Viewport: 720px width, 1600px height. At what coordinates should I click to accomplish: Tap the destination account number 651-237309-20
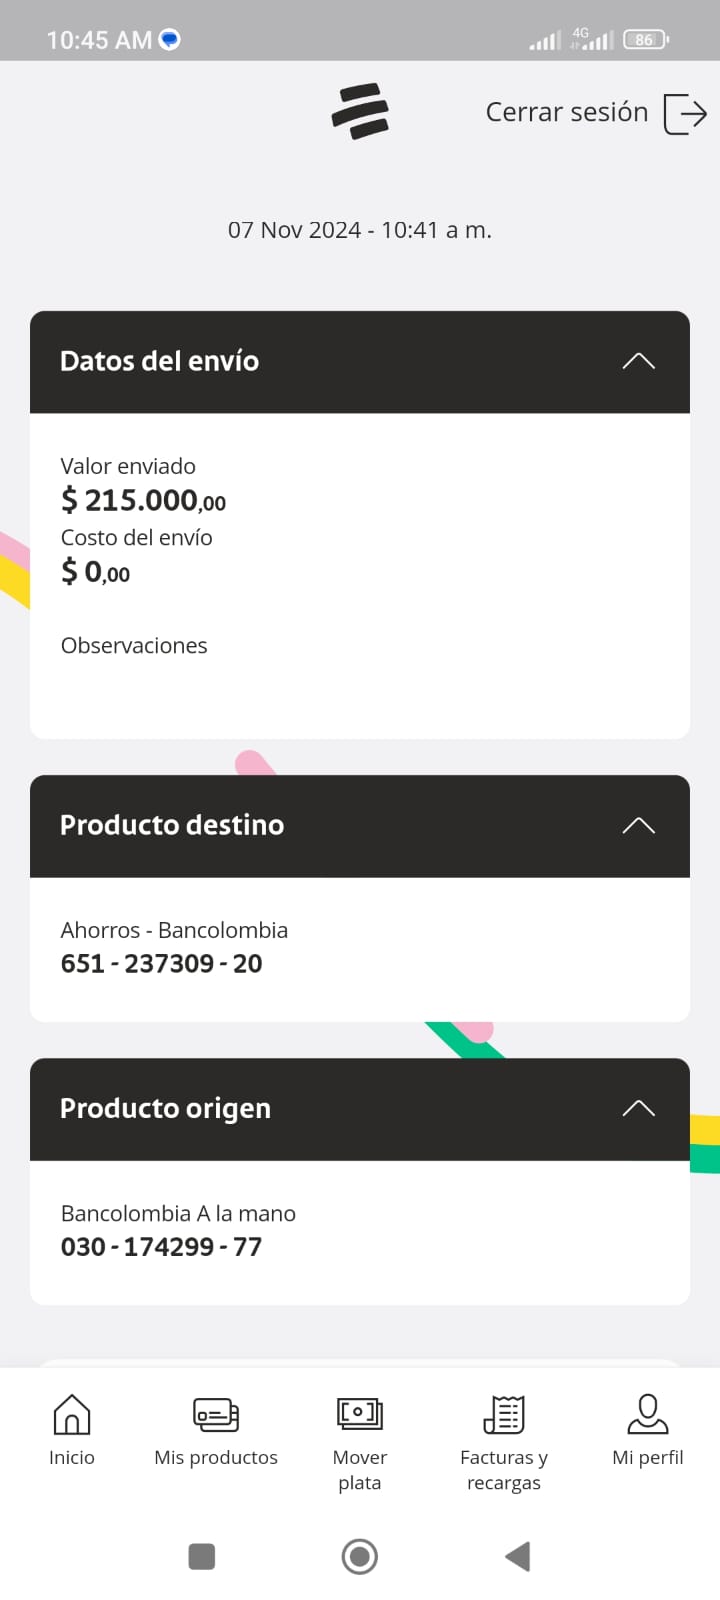click(161, 963)
